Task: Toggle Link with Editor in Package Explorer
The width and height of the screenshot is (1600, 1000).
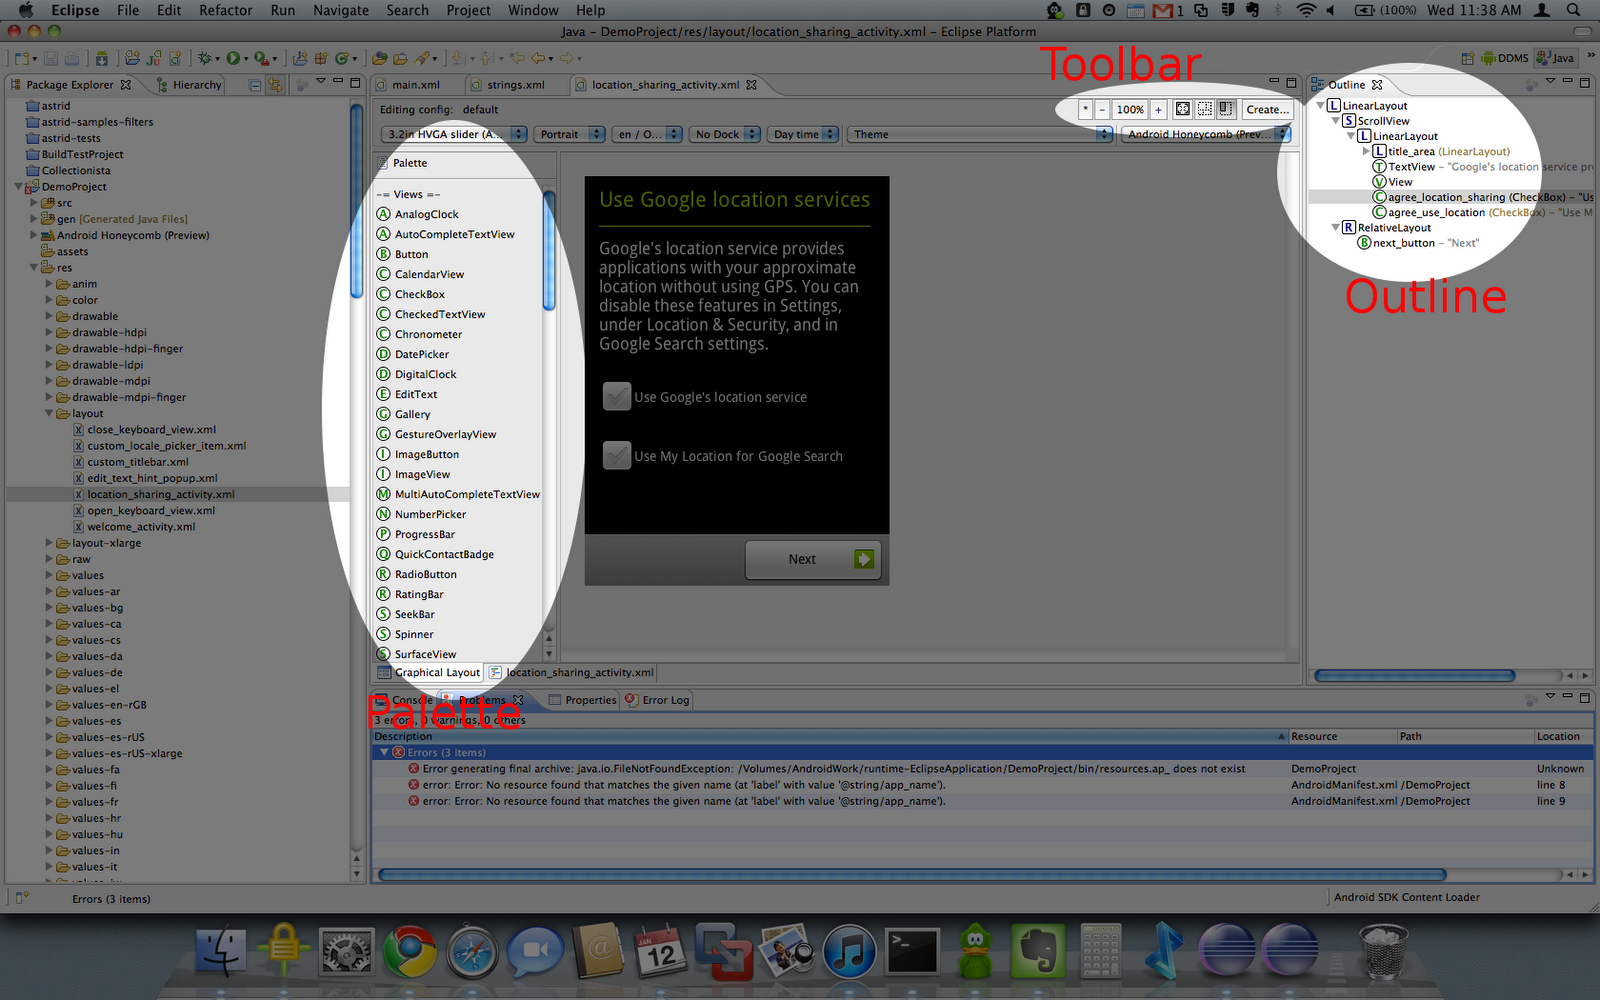Action: [x=275, y=85]
